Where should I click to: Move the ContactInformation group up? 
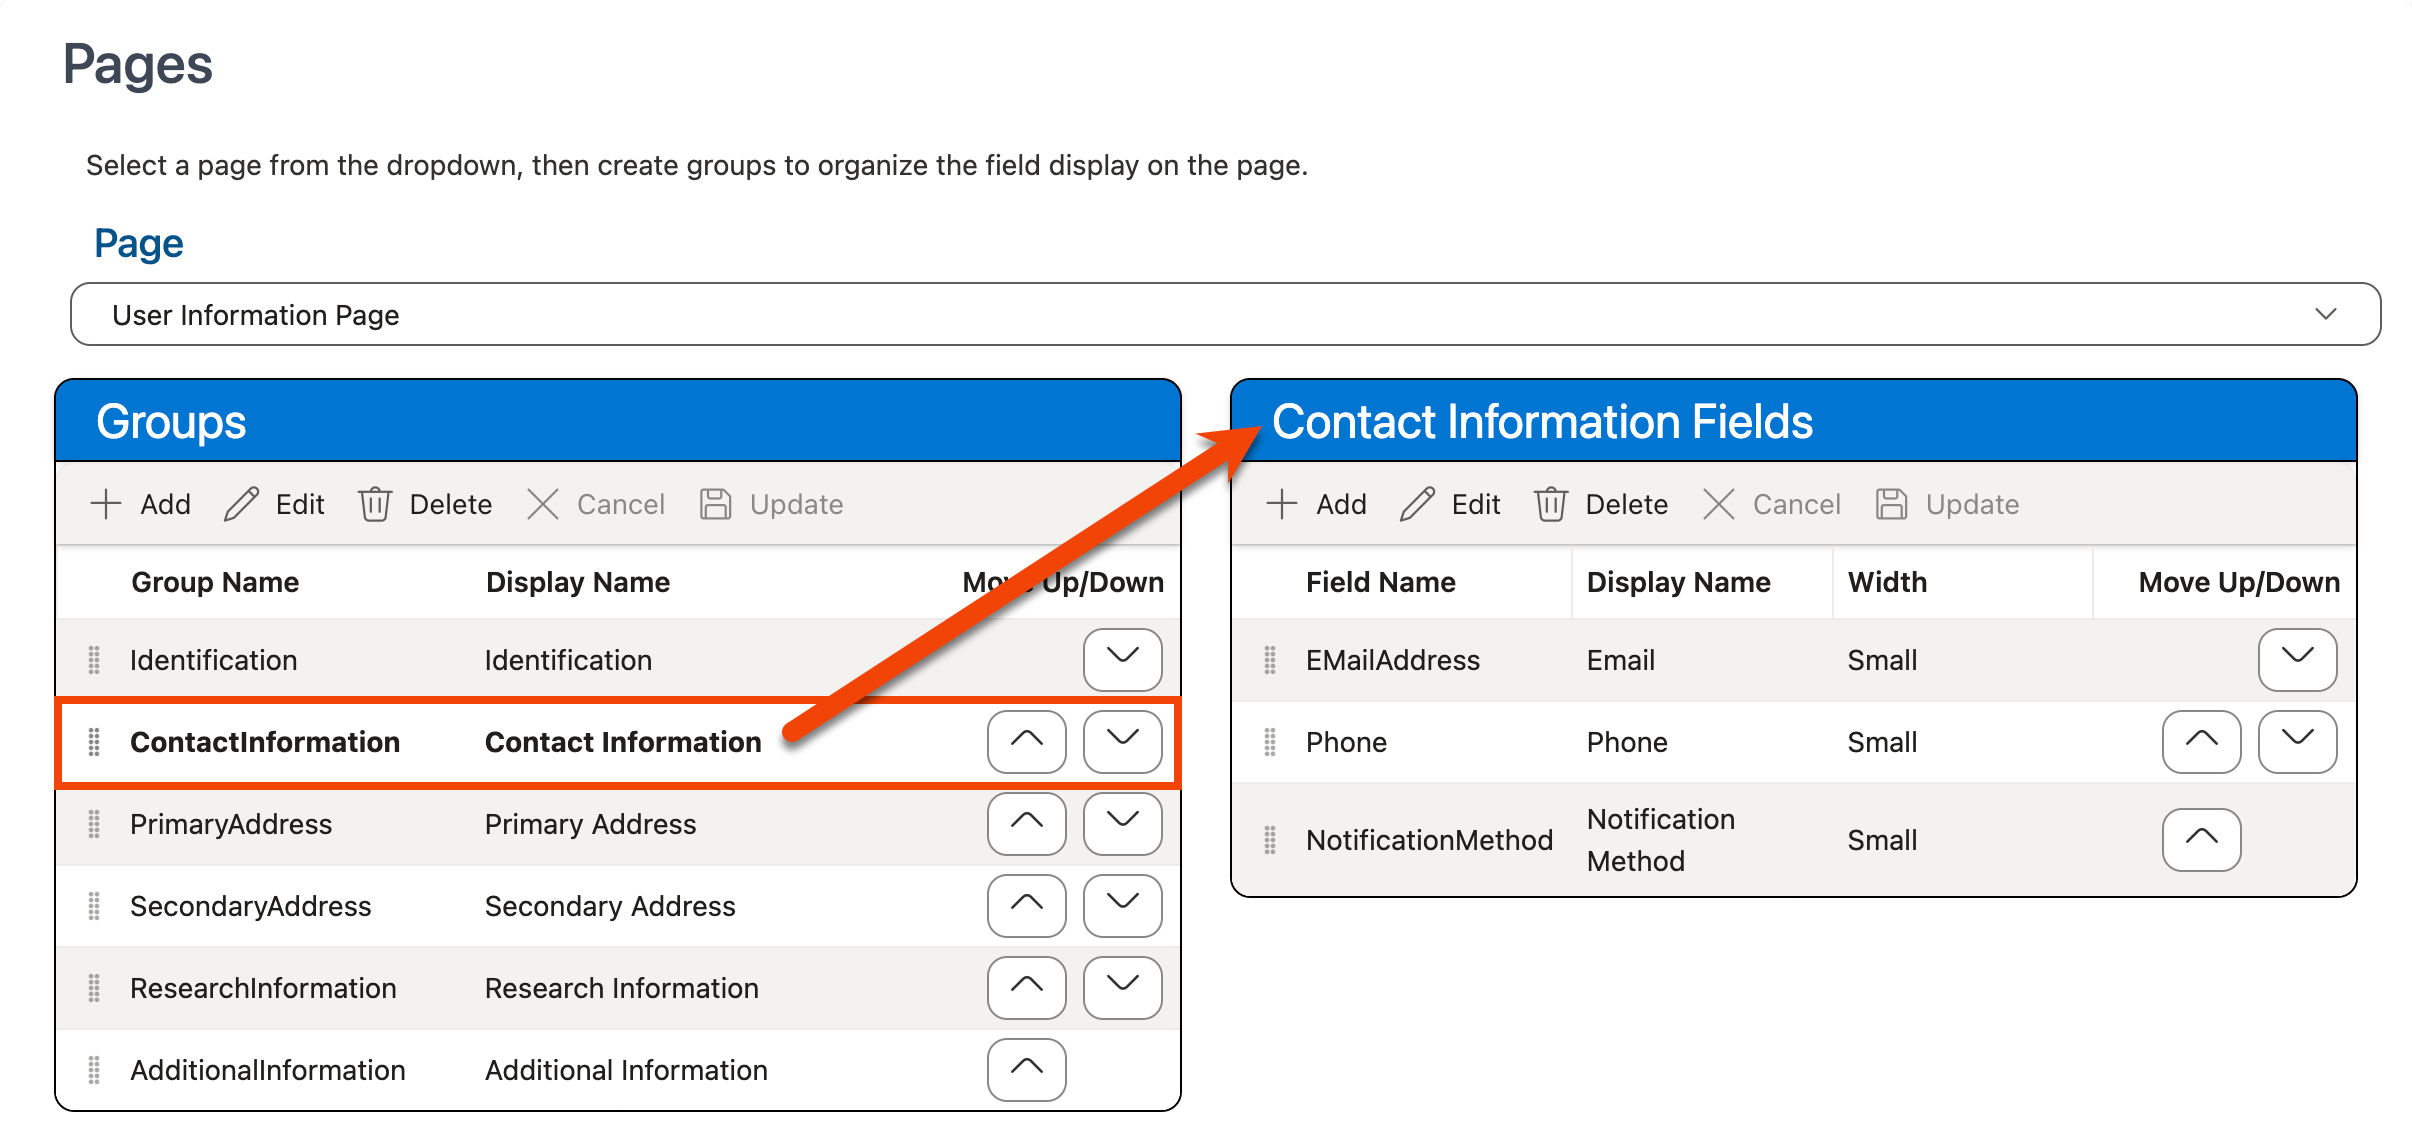[x=1026, y=742]
